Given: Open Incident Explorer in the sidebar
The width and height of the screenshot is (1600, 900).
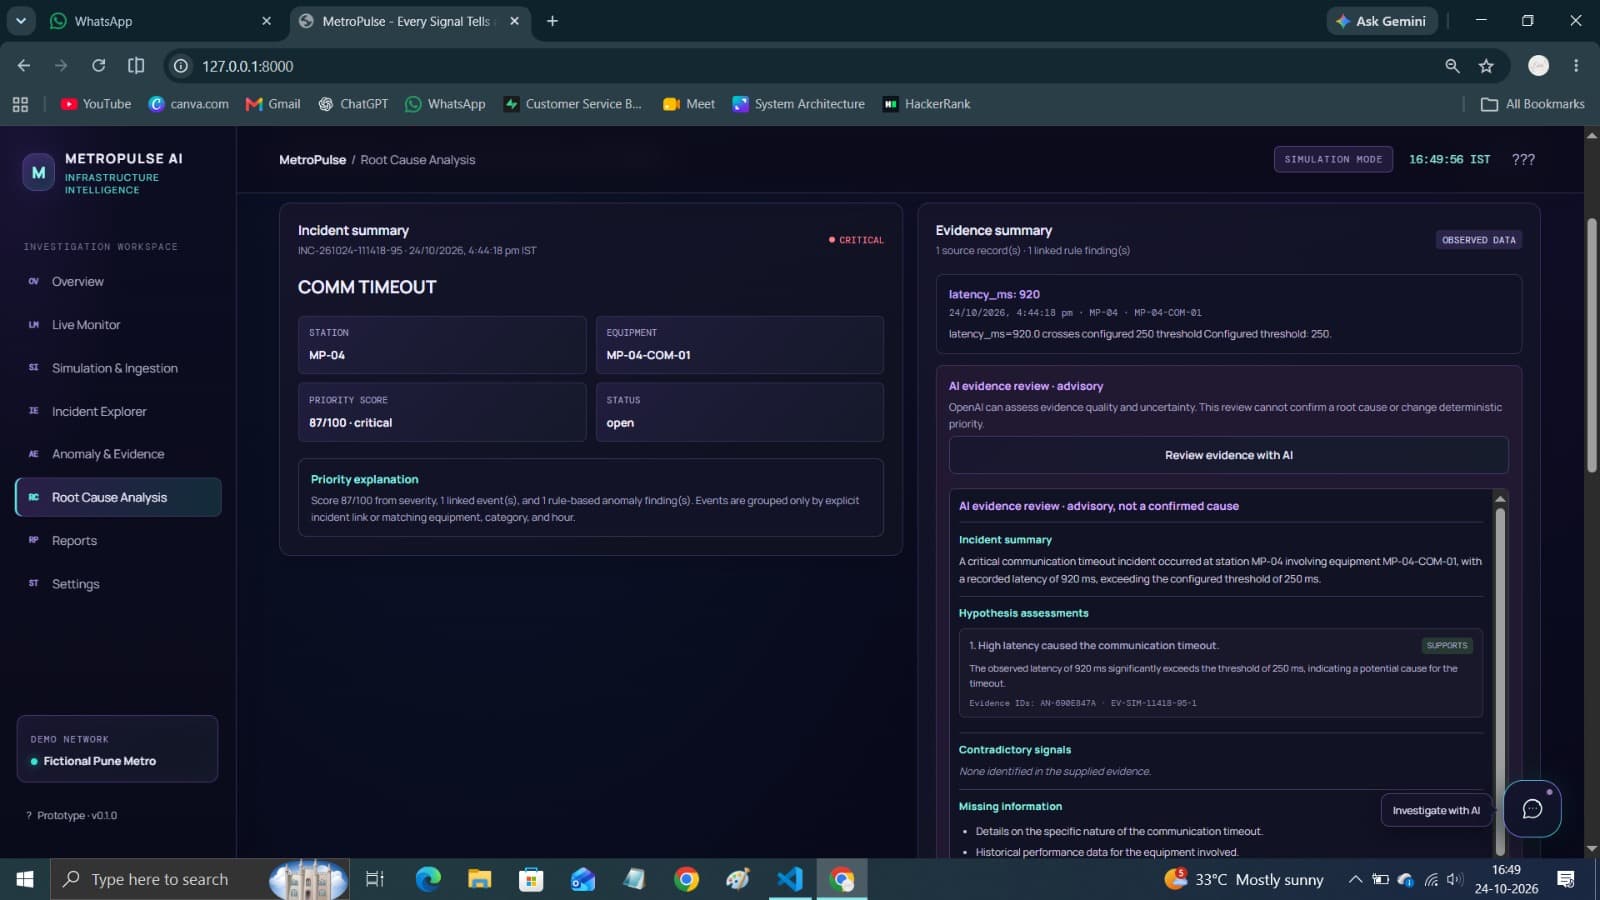Looking at the screenshot, I should [x=118, y=411].
